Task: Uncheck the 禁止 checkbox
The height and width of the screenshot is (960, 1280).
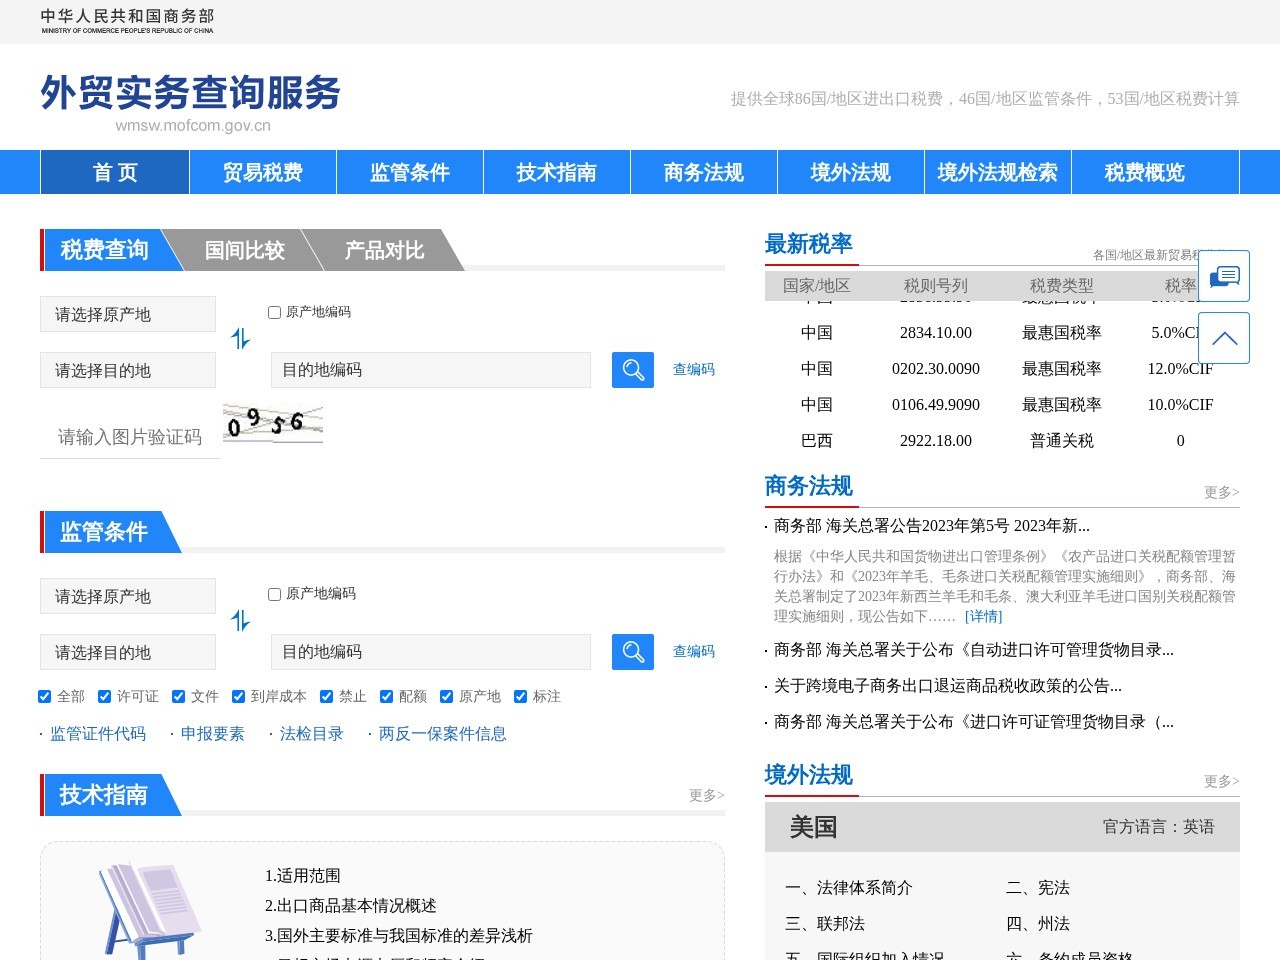Action: [326, 697]
